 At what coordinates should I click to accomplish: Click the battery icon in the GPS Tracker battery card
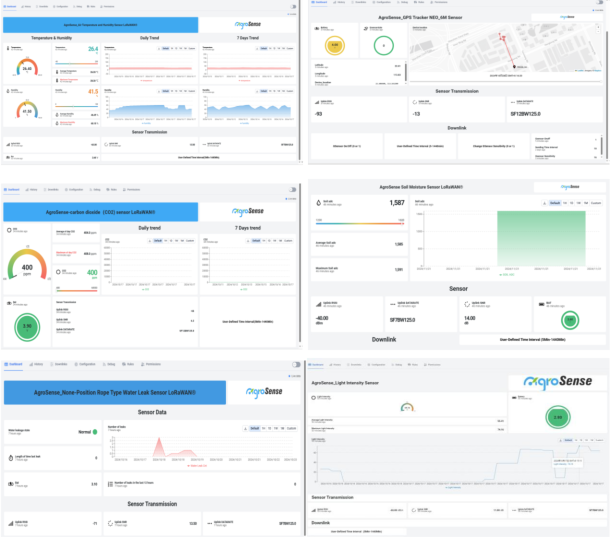click(x=317, y=29)
